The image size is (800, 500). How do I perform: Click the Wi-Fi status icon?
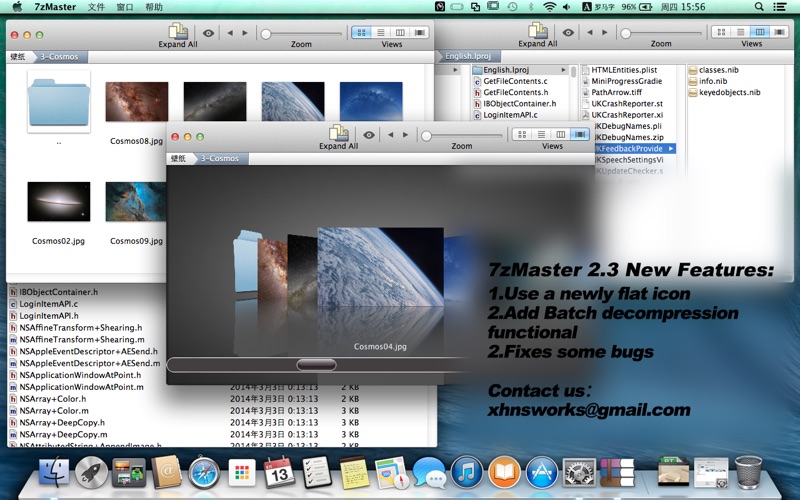click(549, 7)
